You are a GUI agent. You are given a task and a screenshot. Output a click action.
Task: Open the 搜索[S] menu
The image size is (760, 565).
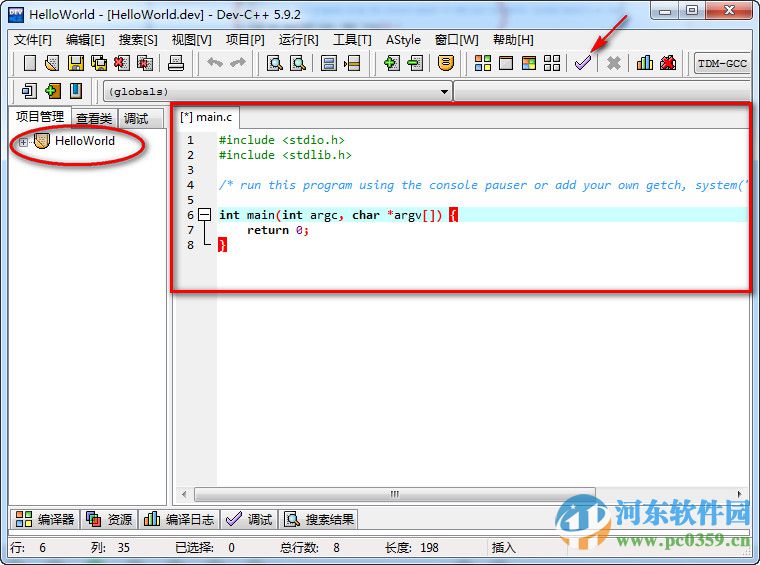[138, 40]
